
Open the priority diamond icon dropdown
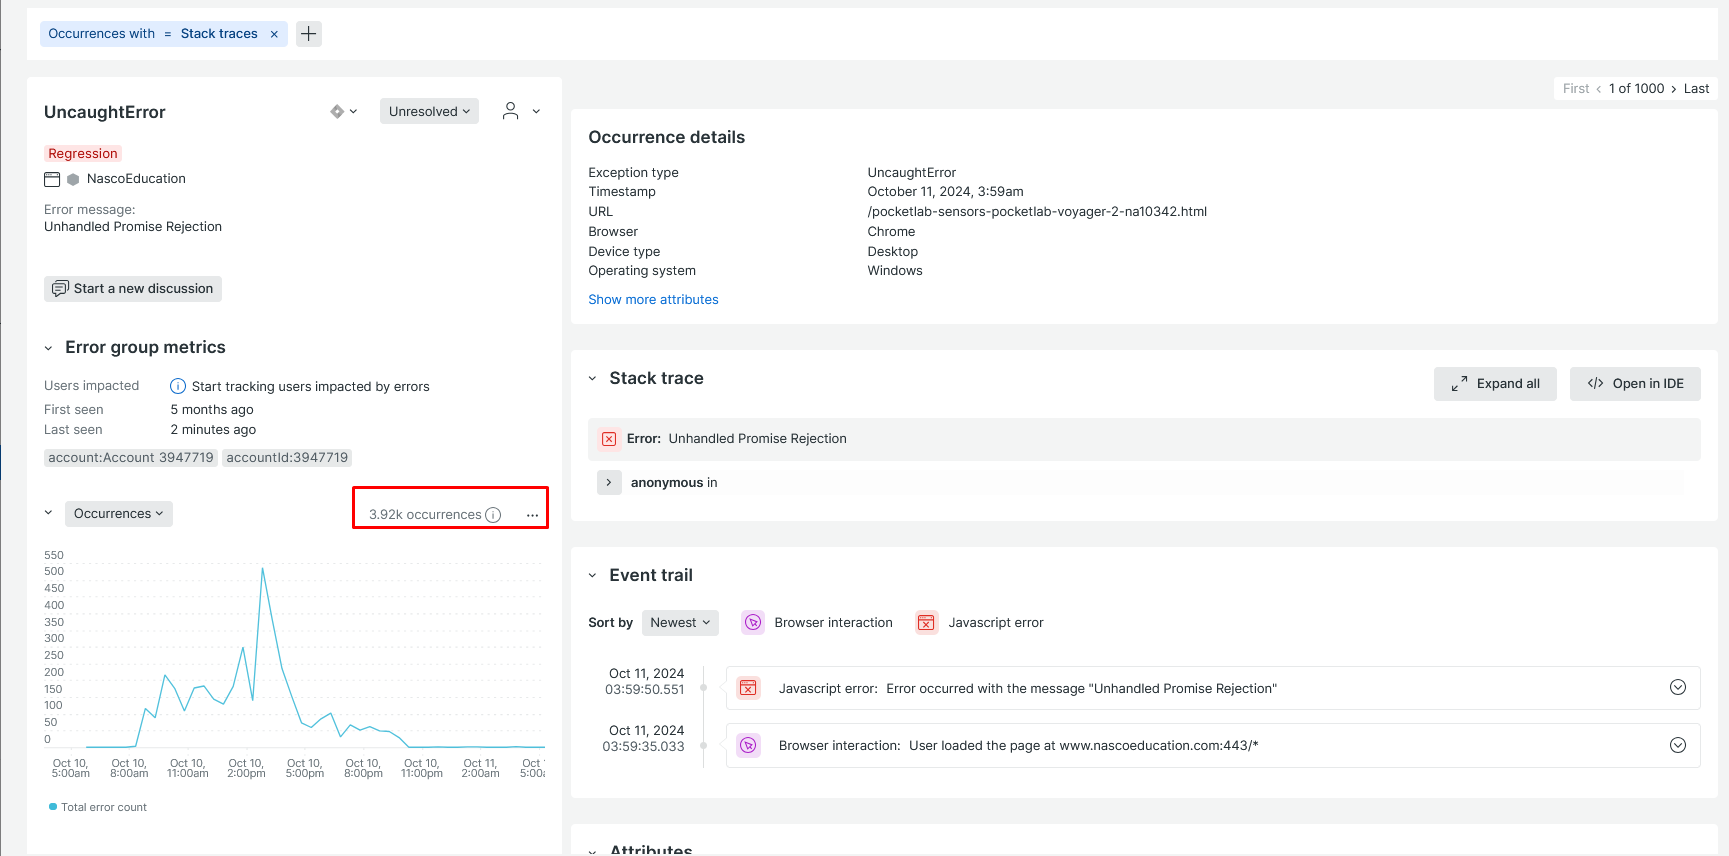[x=343, y=111]
